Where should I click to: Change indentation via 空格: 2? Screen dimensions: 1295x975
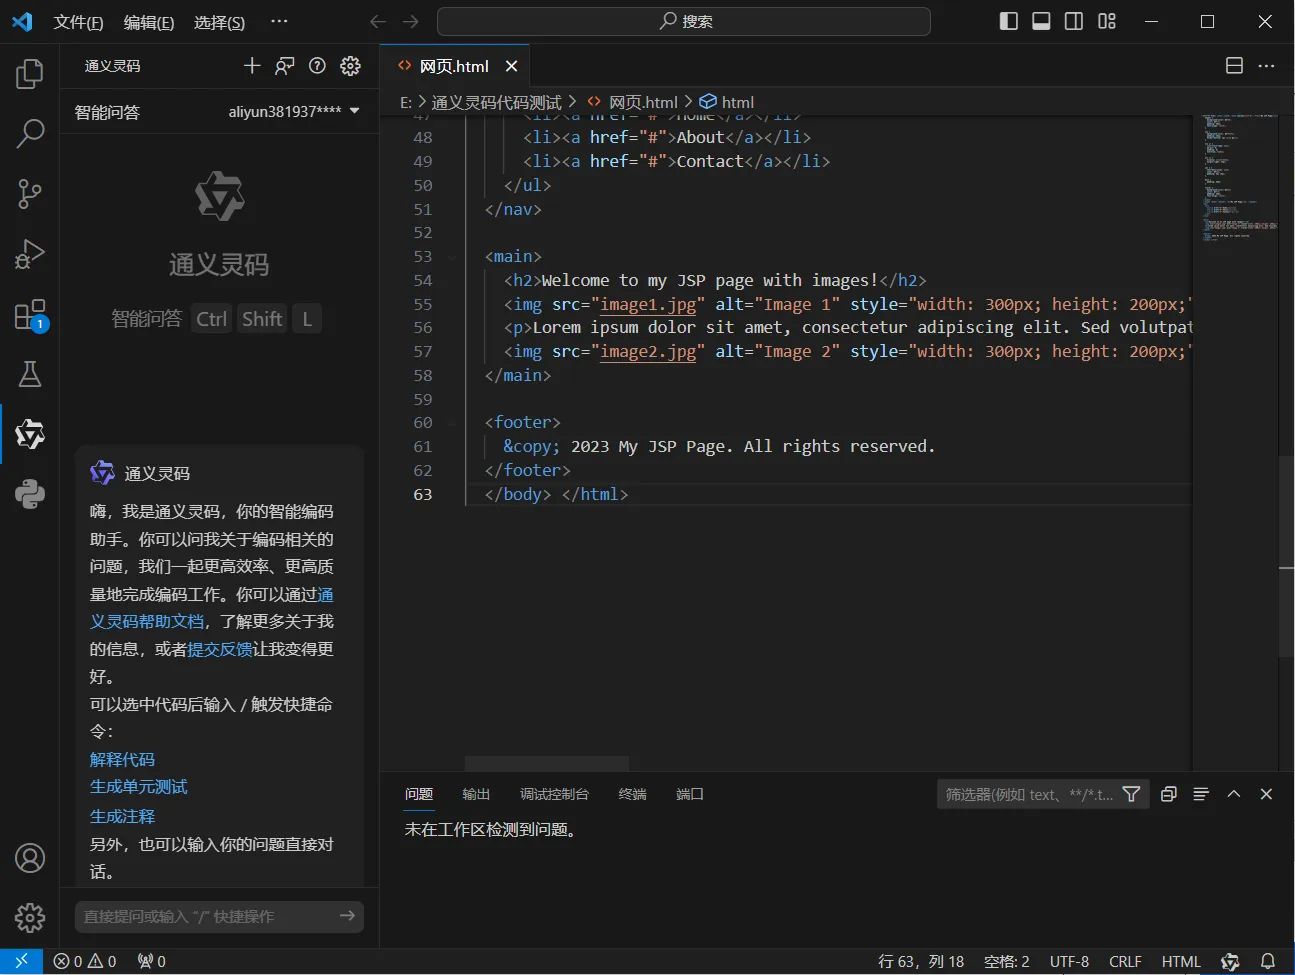[x=1006, y=961]
